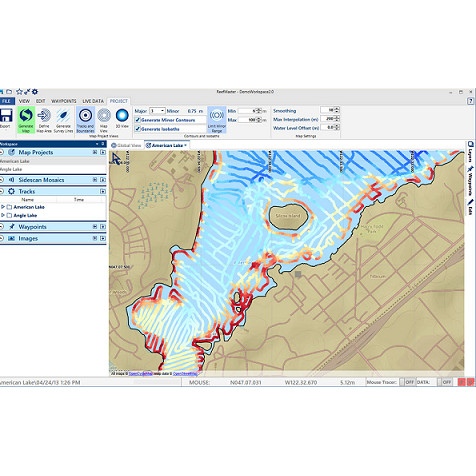The height and width of the screenshot is (476, 476).
Task: Switch to Global View tab
Action: click(126, 145)
